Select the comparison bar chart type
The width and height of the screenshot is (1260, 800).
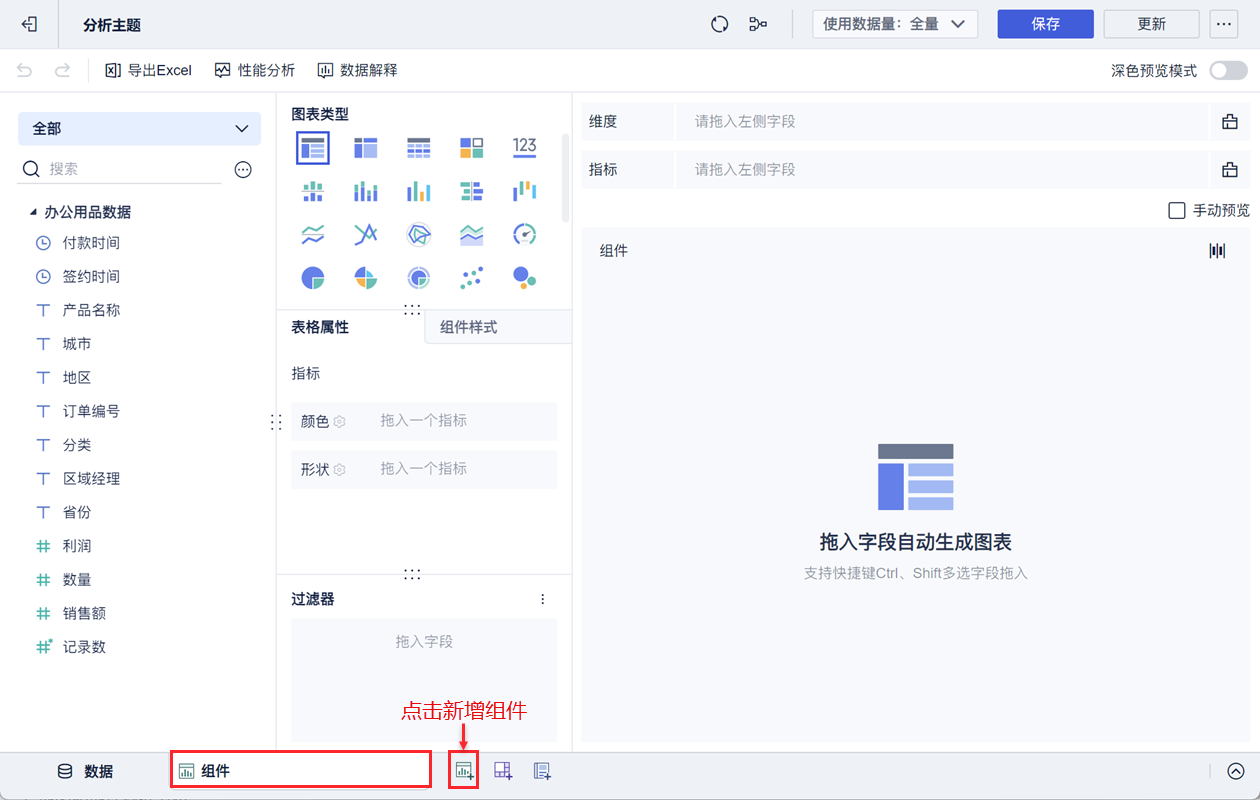tap(472, 191)
